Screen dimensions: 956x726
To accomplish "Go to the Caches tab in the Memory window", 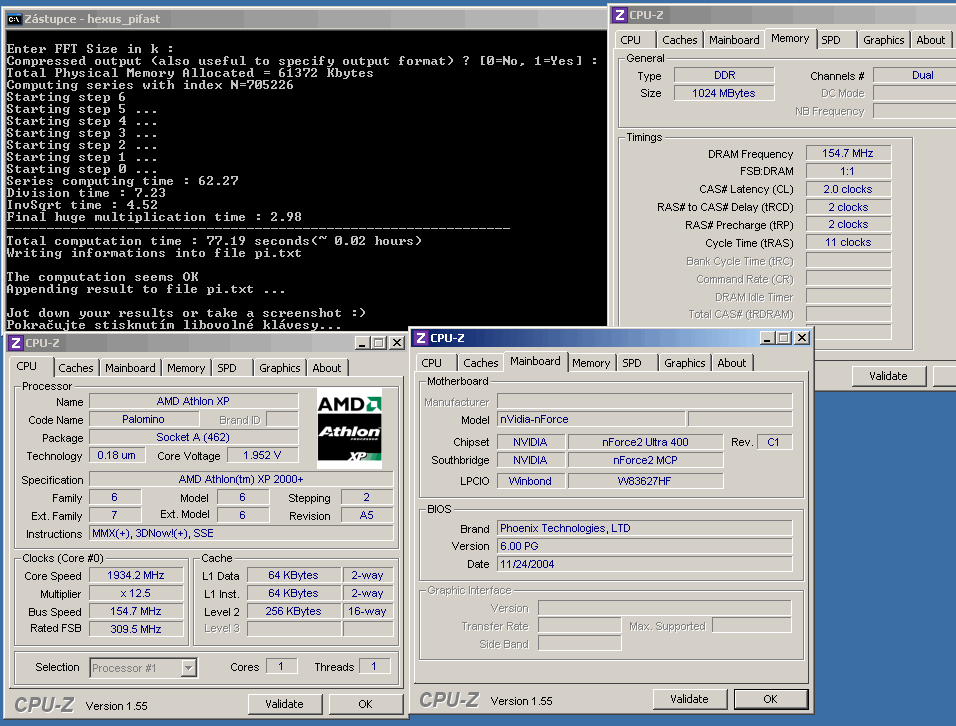I will coord(679,40).
